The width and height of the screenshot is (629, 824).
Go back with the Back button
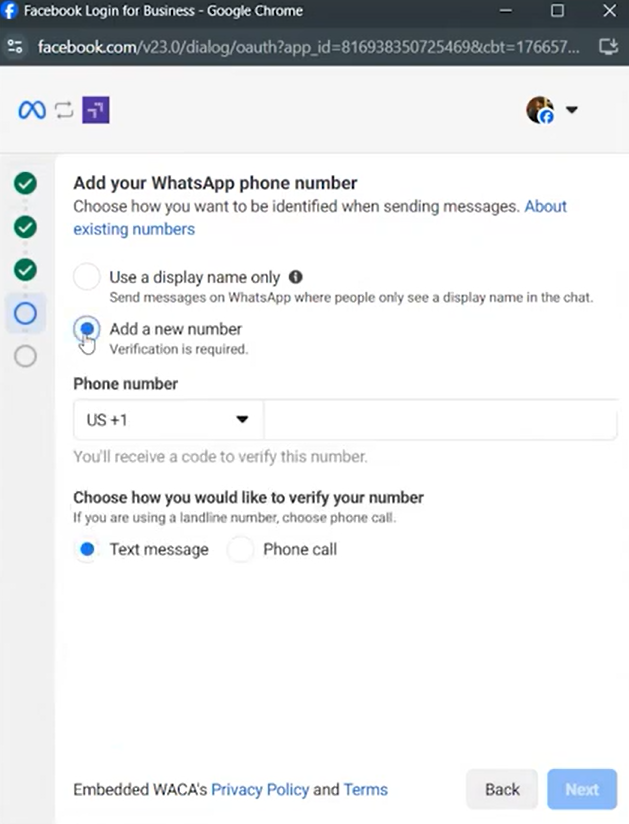(502, 789)
